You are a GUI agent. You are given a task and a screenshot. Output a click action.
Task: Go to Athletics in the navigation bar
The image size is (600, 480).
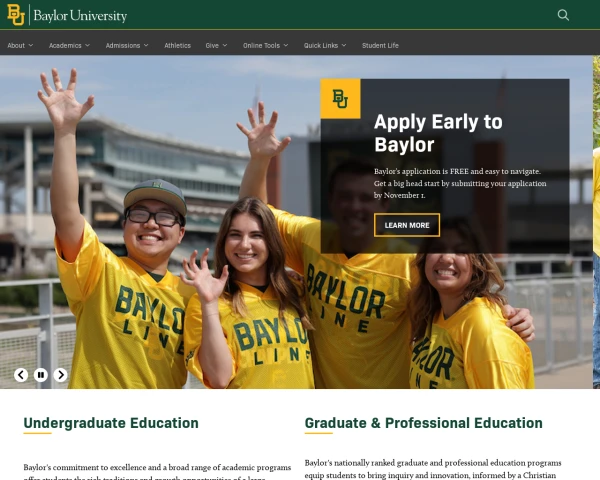[177, 45]
